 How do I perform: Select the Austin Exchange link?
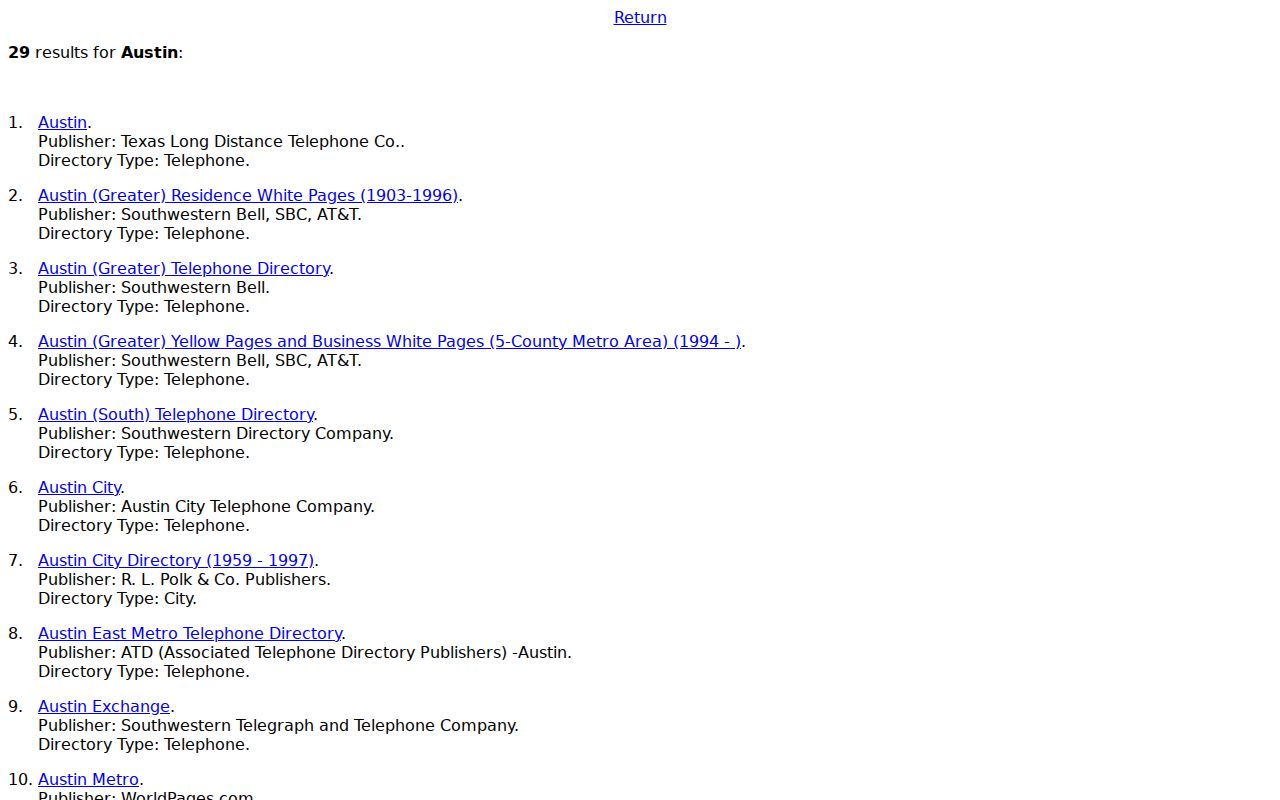104,706
